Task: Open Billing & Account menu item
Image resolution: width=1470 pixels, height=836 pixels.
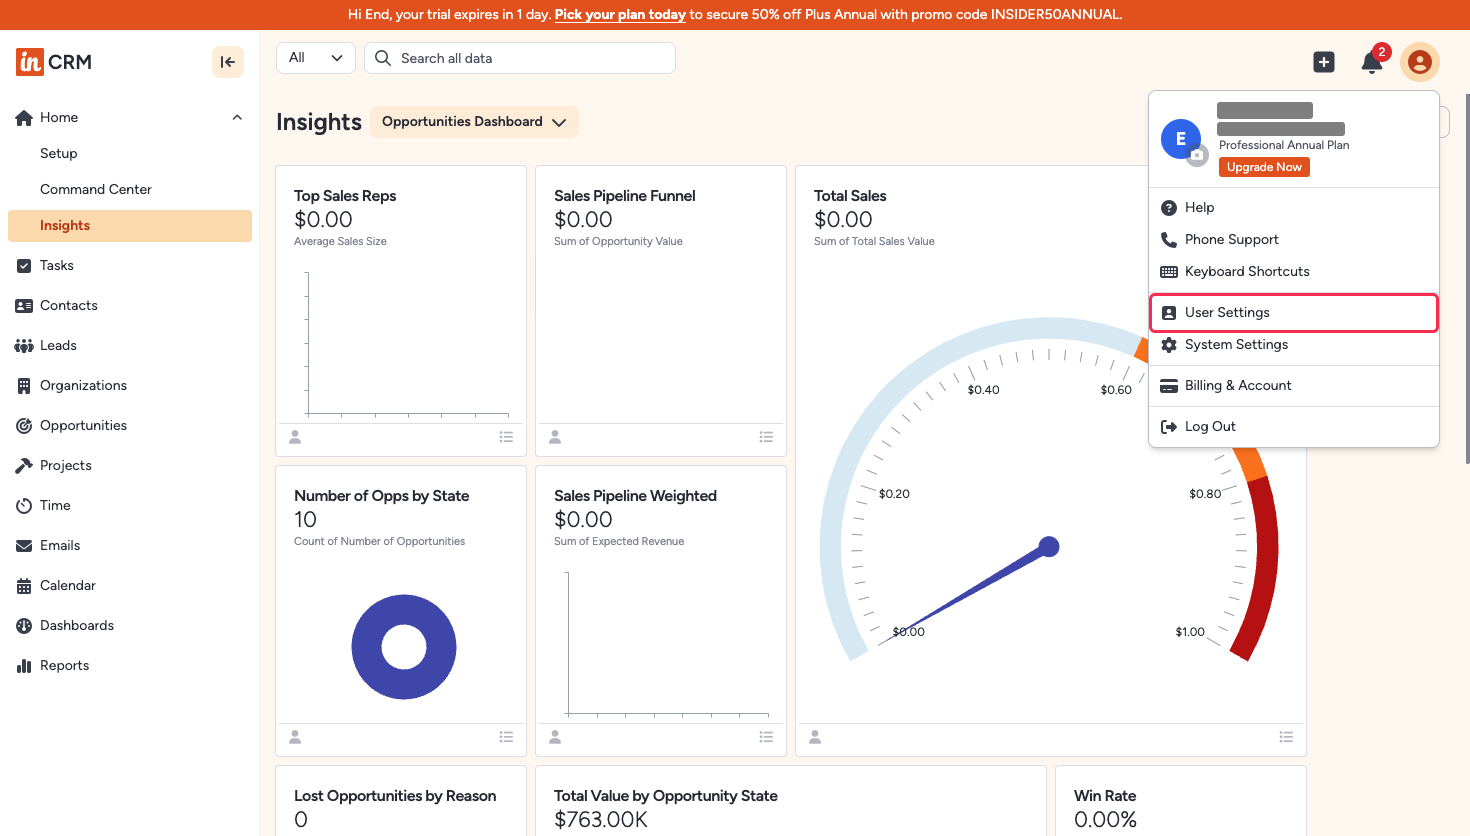Action: (1294, 386)
